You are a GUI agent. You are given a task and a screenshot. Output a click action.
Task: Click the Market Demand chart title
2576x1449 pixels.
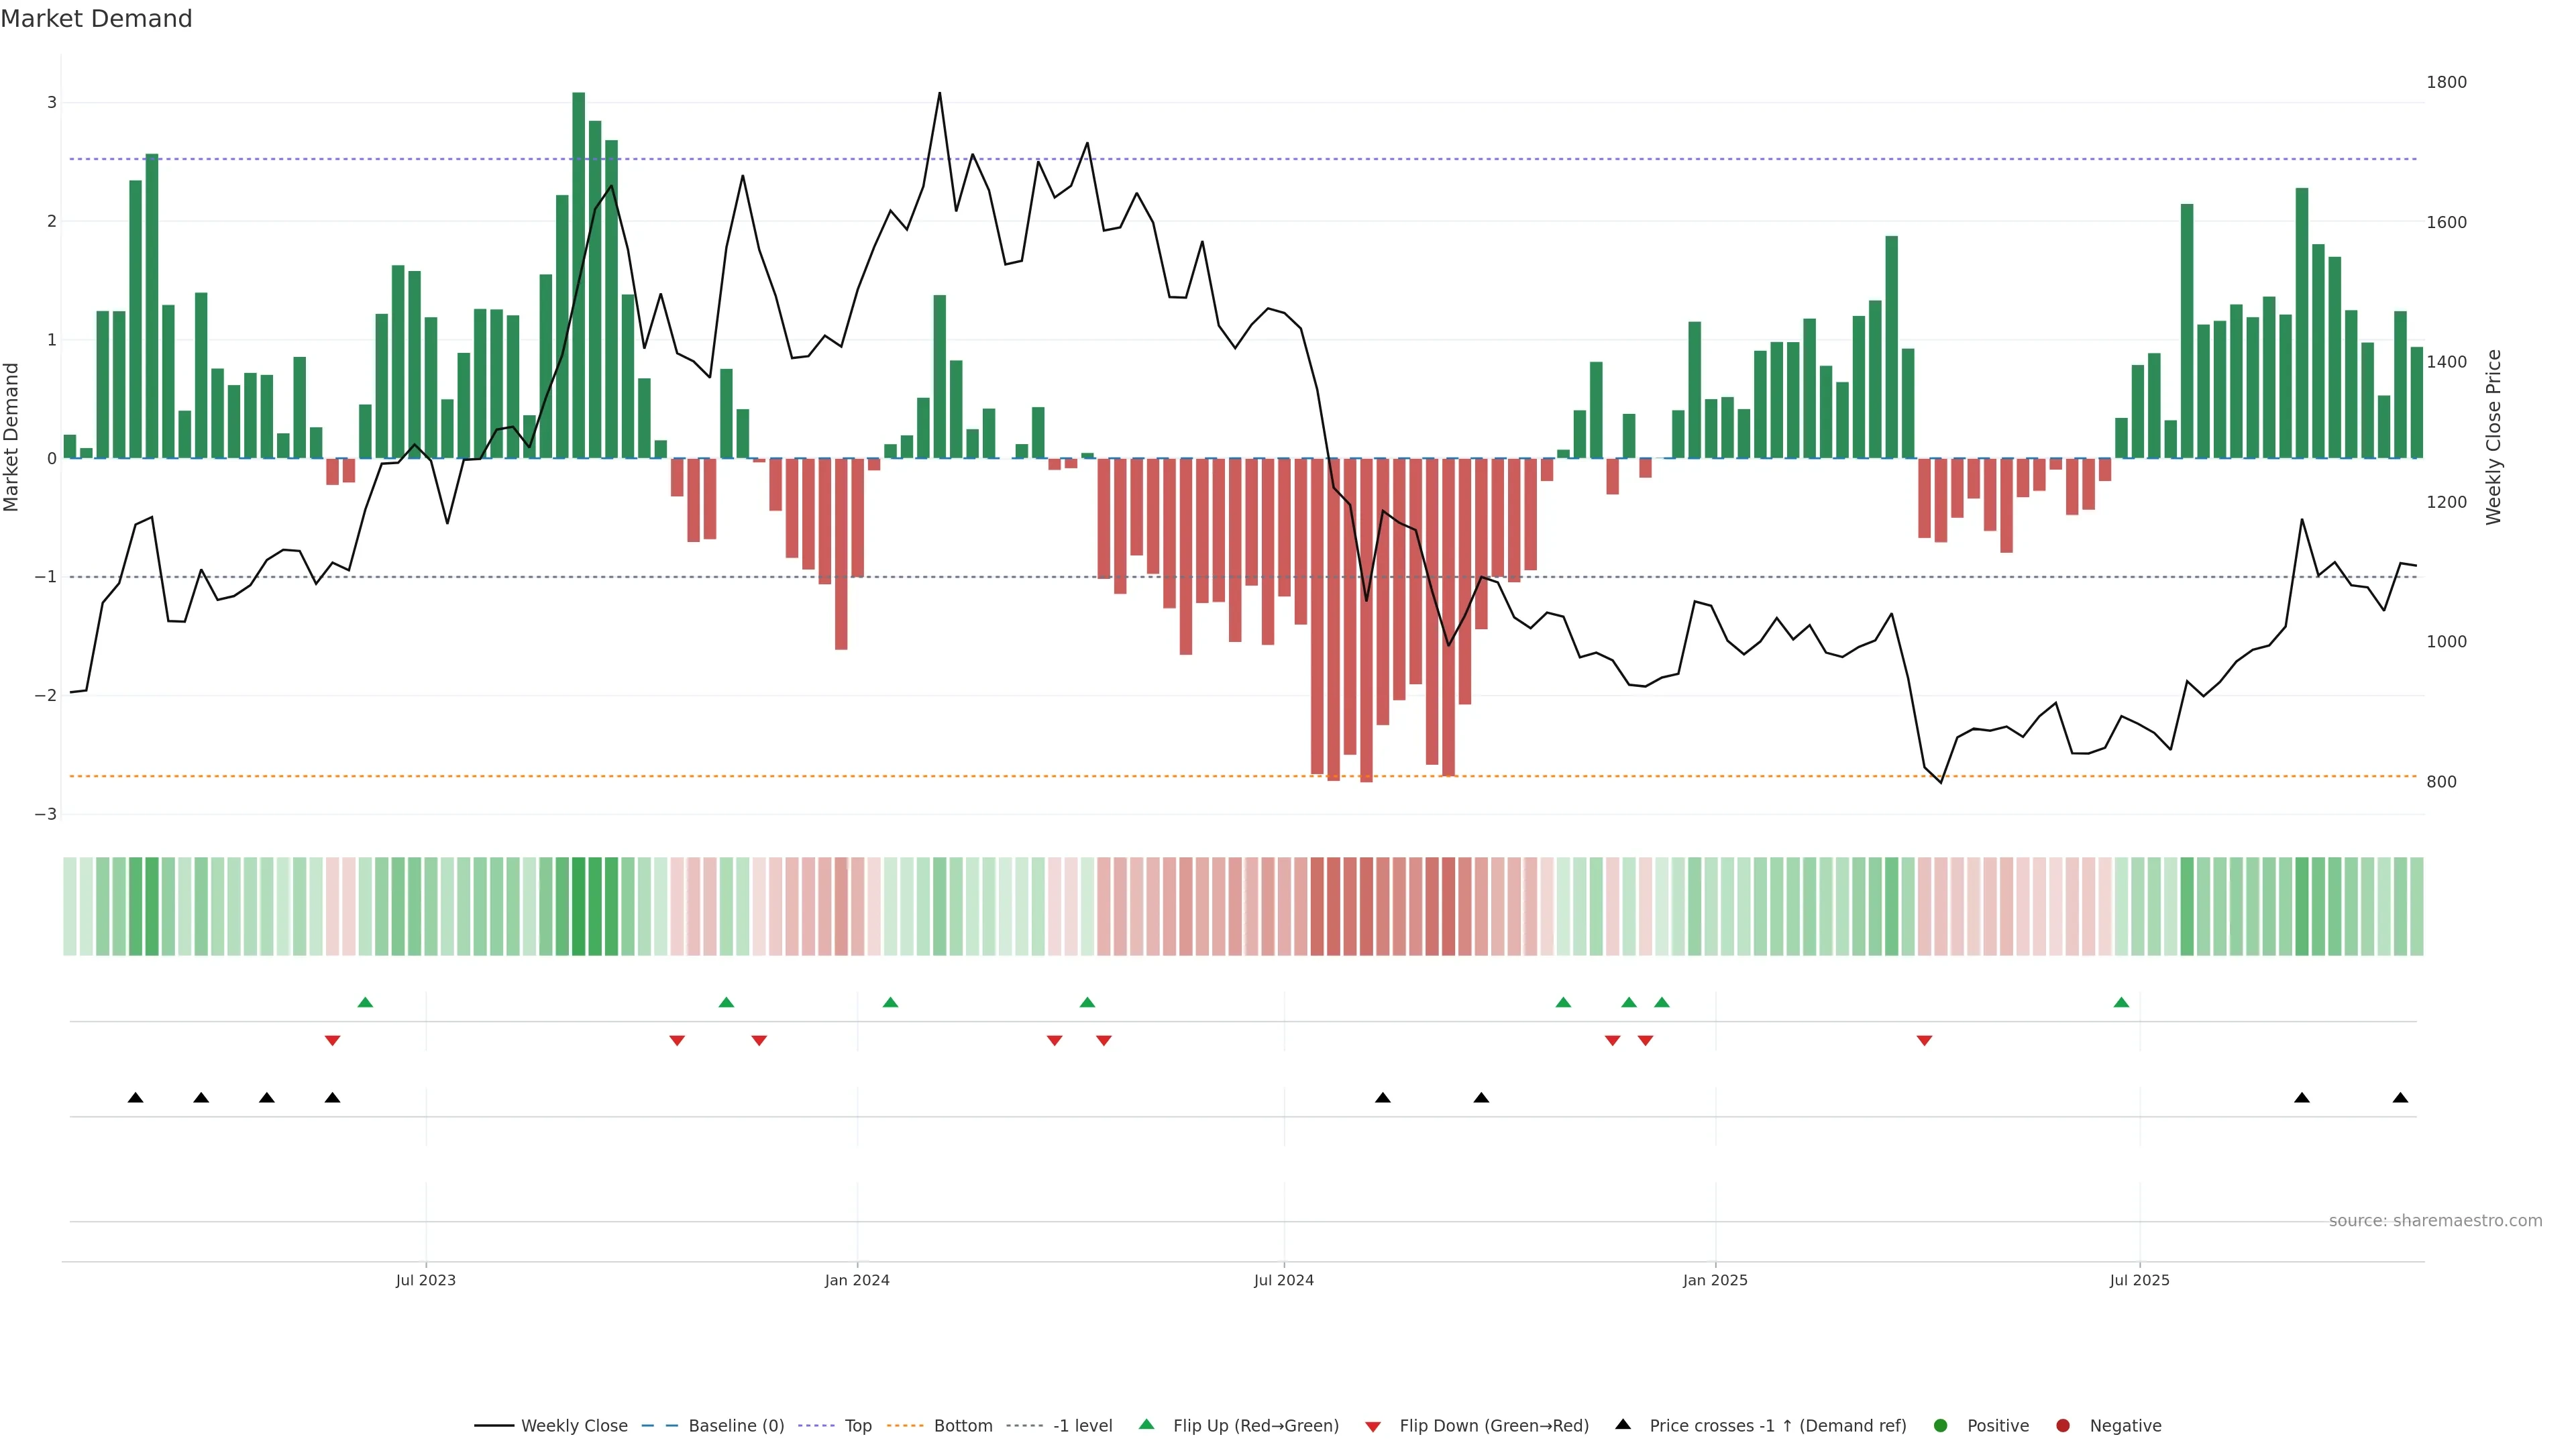pyautogui.click(x=96, y=19)
